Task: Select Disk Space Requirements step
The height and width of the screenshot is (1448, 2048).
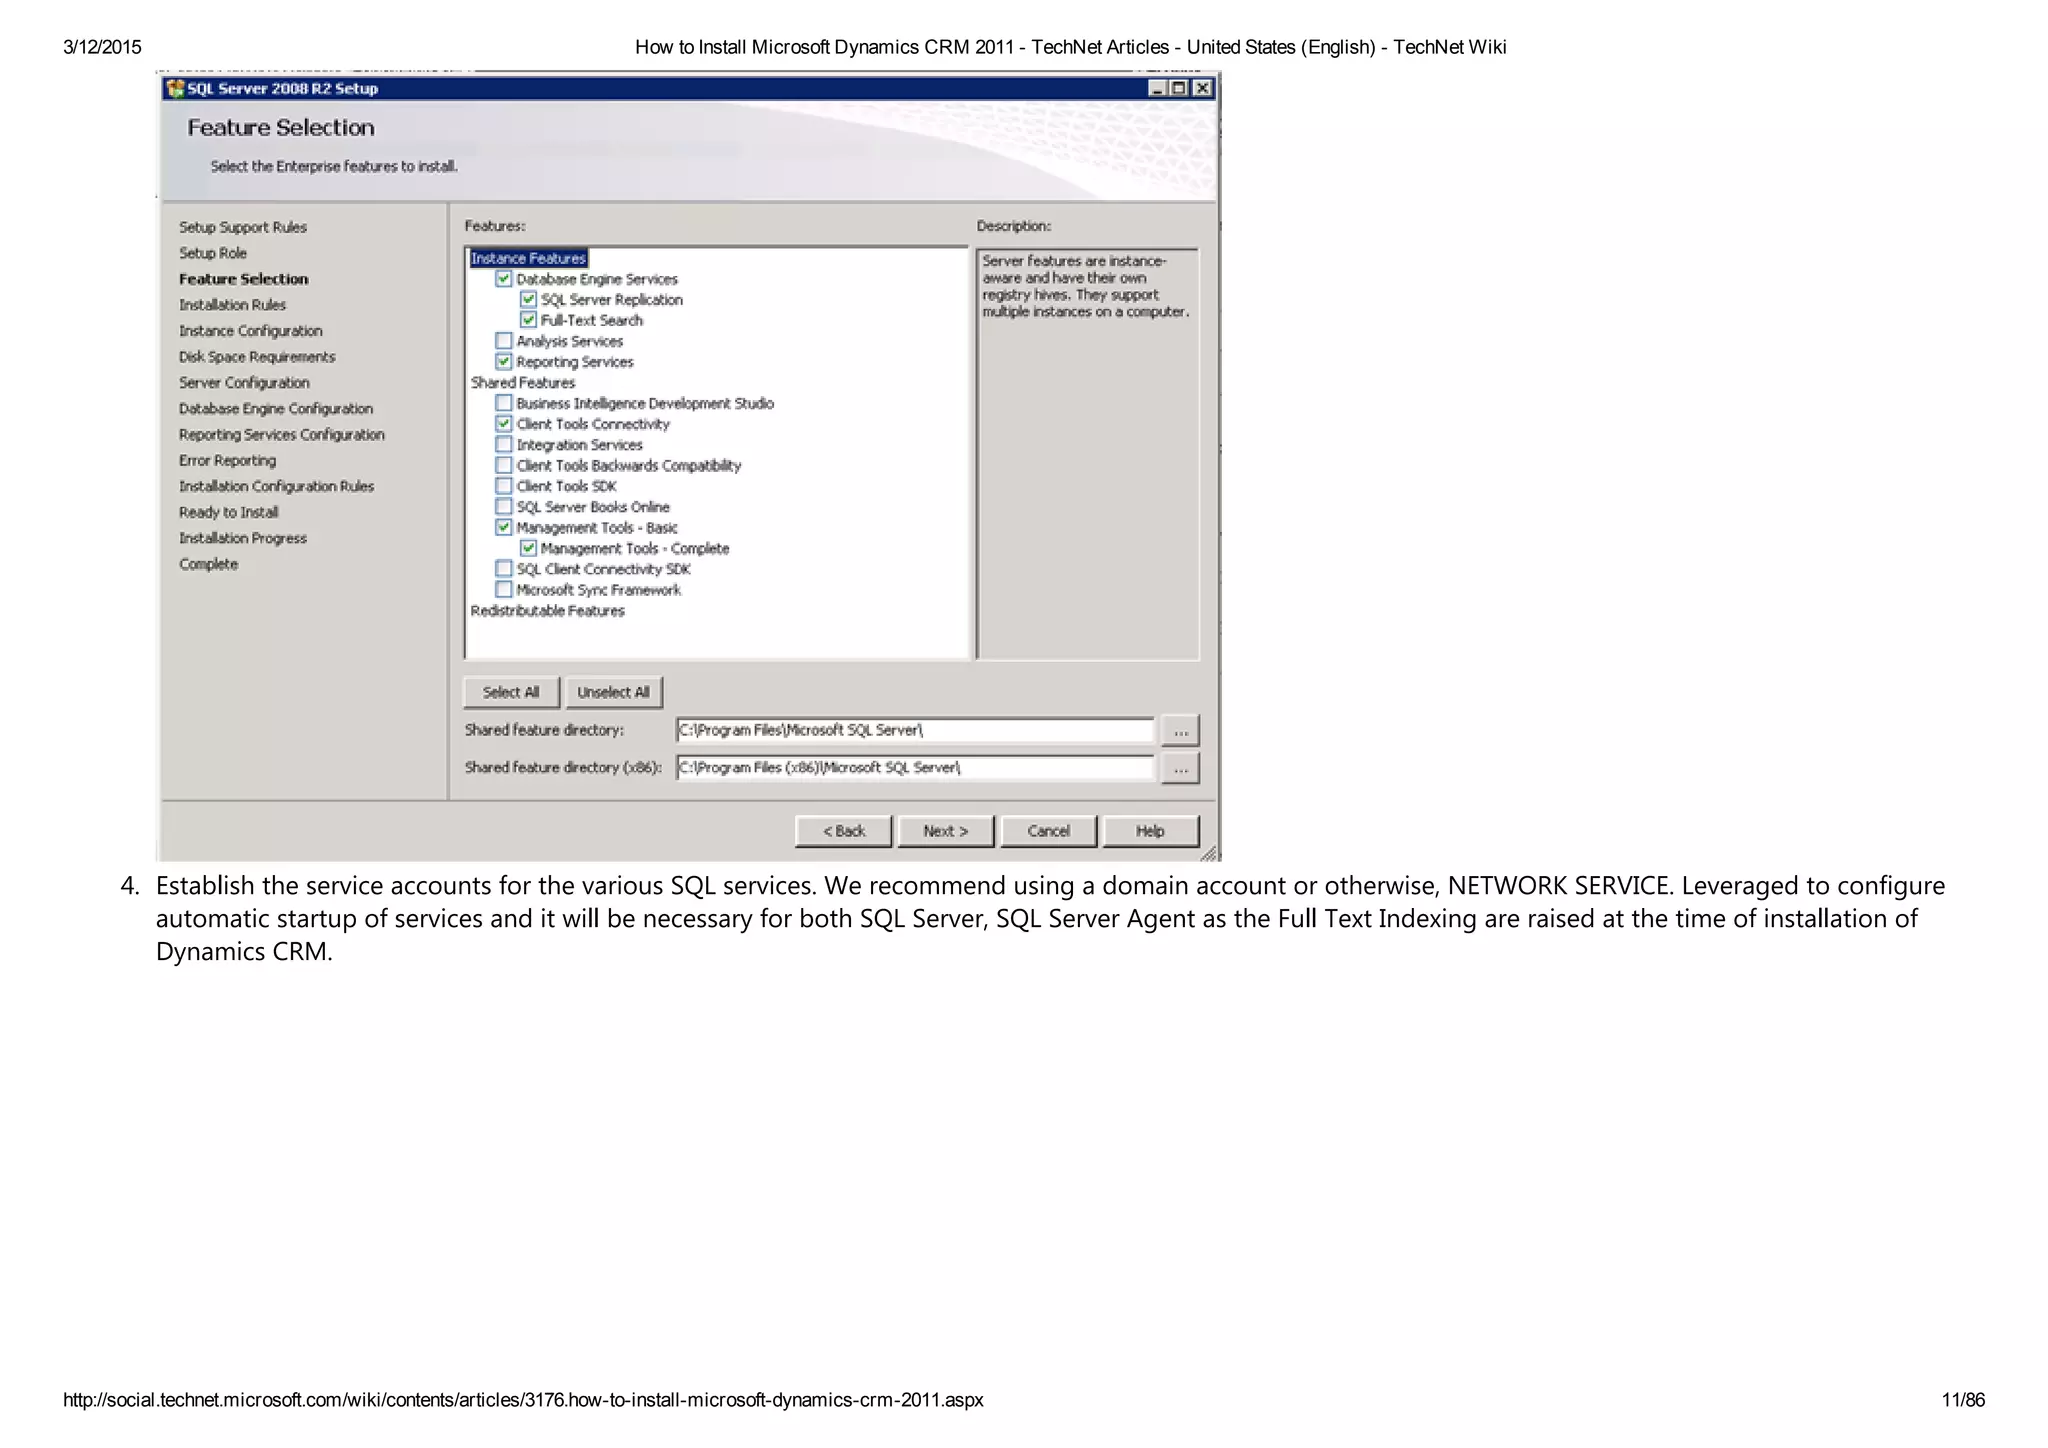Action: (x=257, y=357)
